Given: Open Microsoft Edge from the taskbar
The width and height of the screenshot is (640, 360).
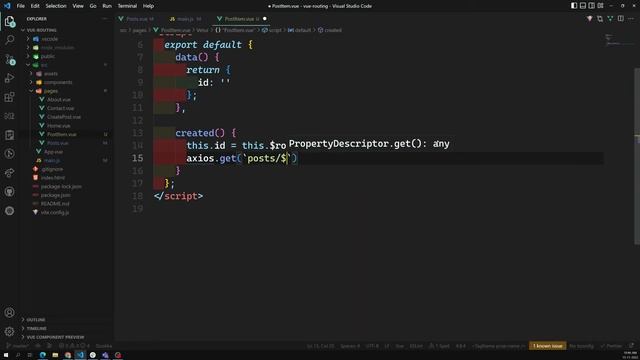Looking at the screenshot, I should point(42,355).
